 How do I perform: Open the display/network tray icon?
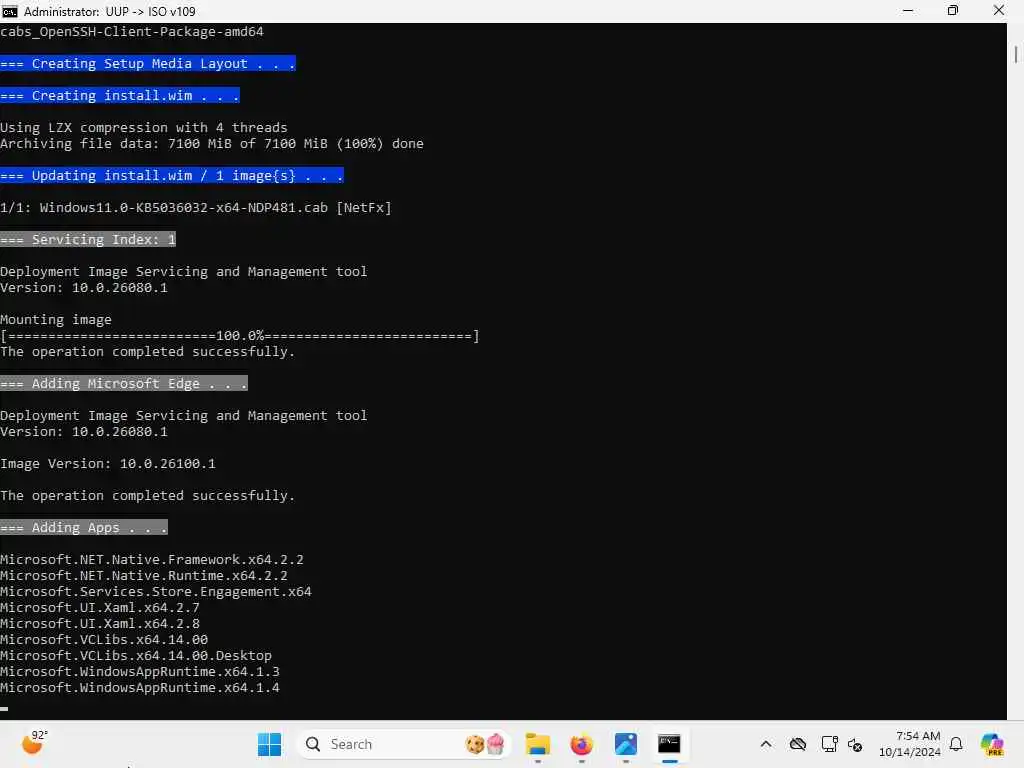point(829,744)
